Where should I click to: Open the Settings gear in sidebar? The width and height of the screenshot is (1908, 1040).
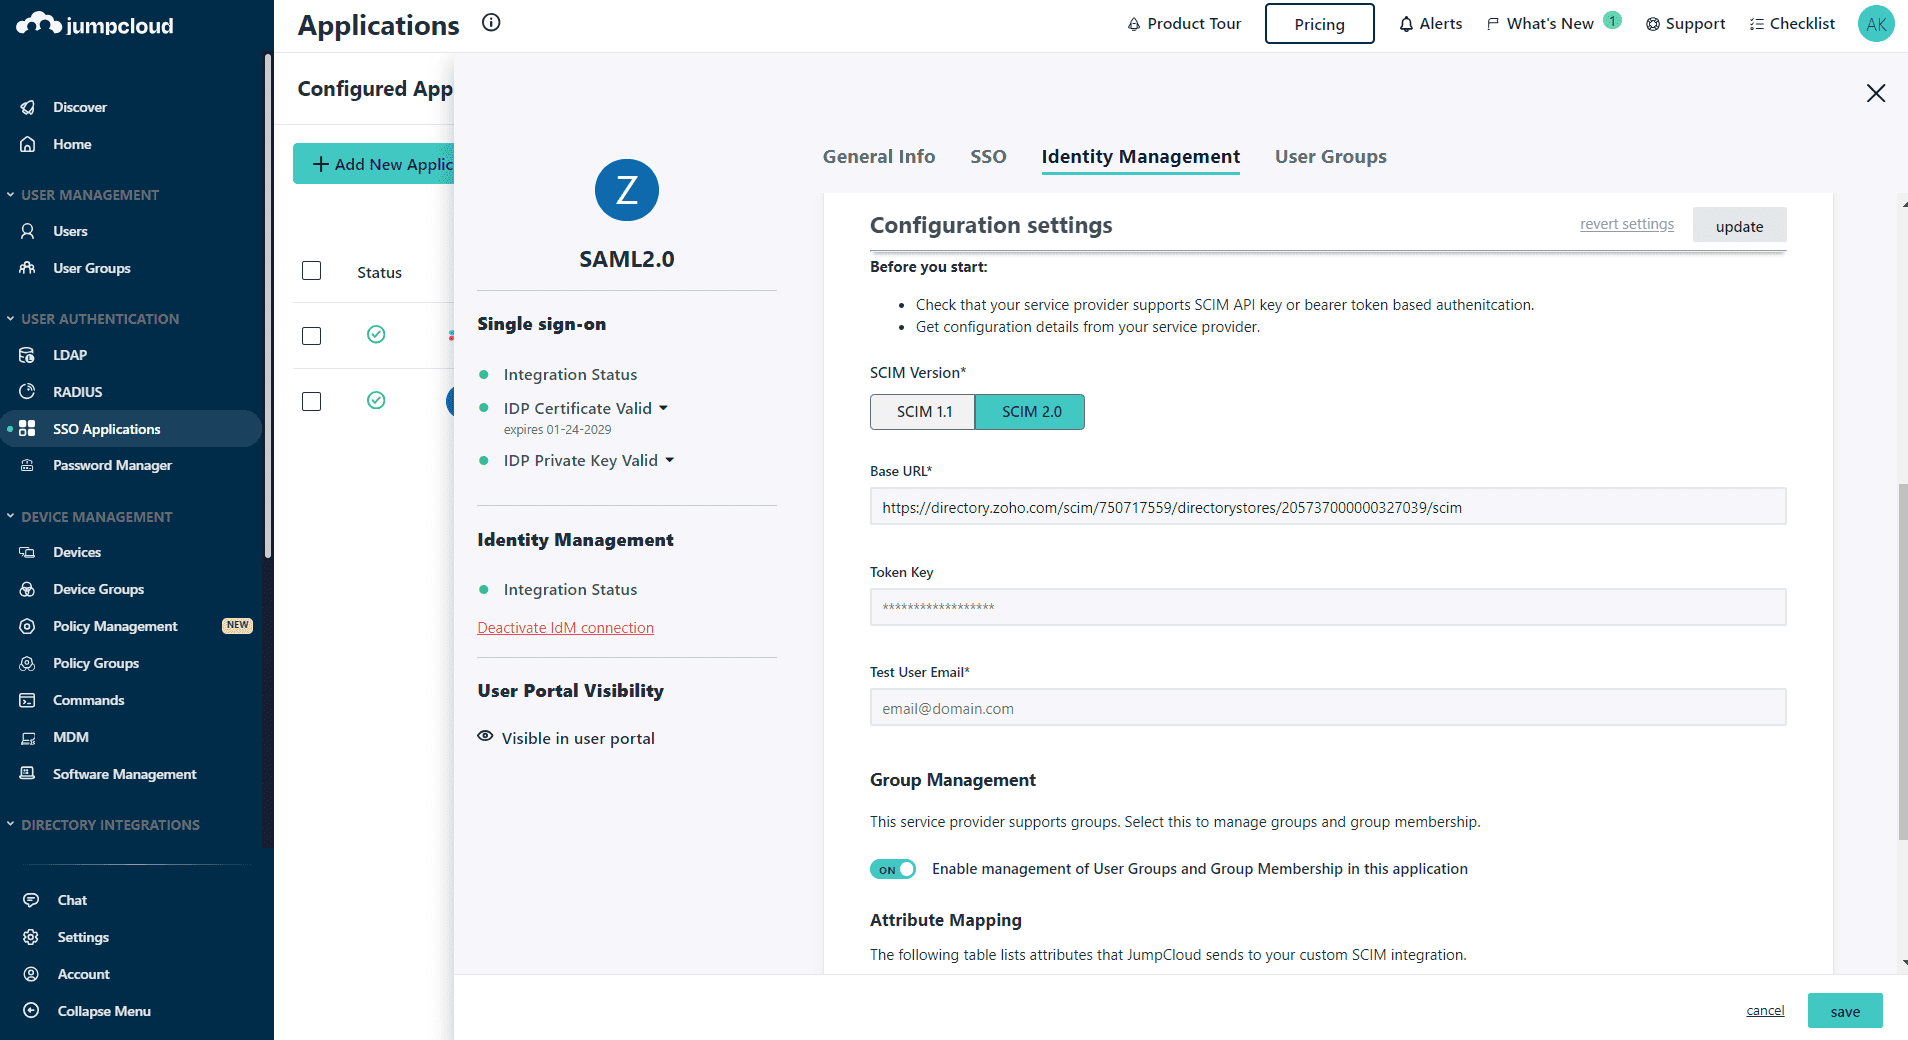point(31,937)
